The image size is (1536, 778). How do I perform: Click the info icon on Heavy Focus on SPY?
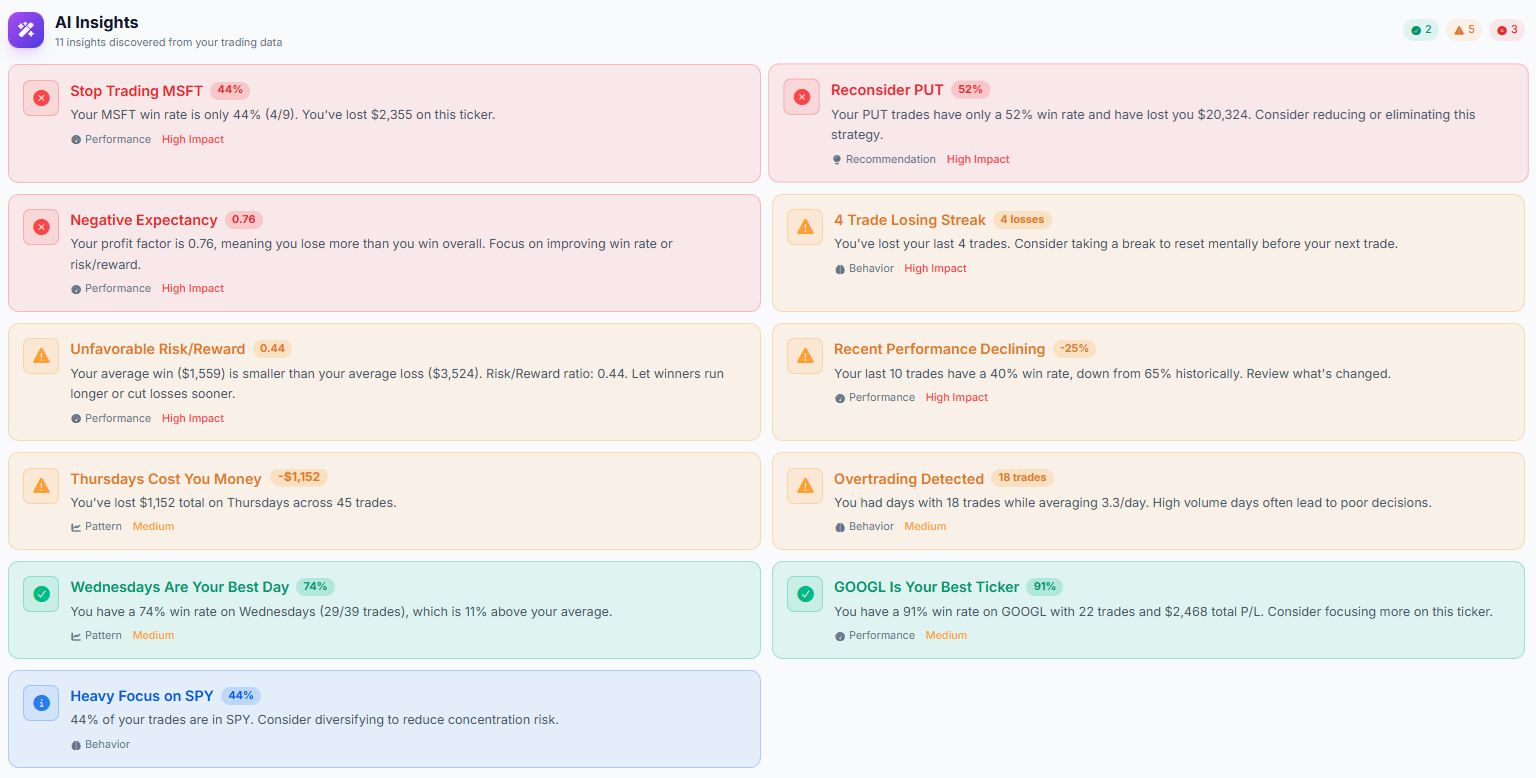point(40,702)
